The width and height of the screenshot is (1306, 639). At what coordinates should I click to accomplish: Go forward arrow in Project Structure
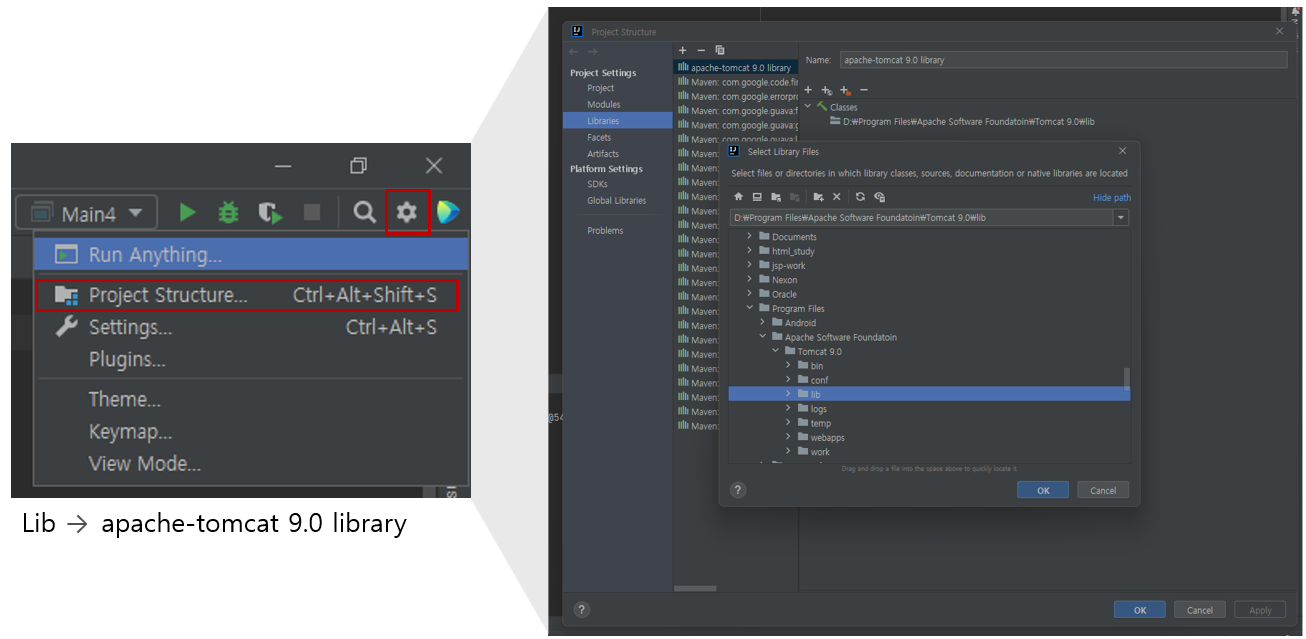592,51
